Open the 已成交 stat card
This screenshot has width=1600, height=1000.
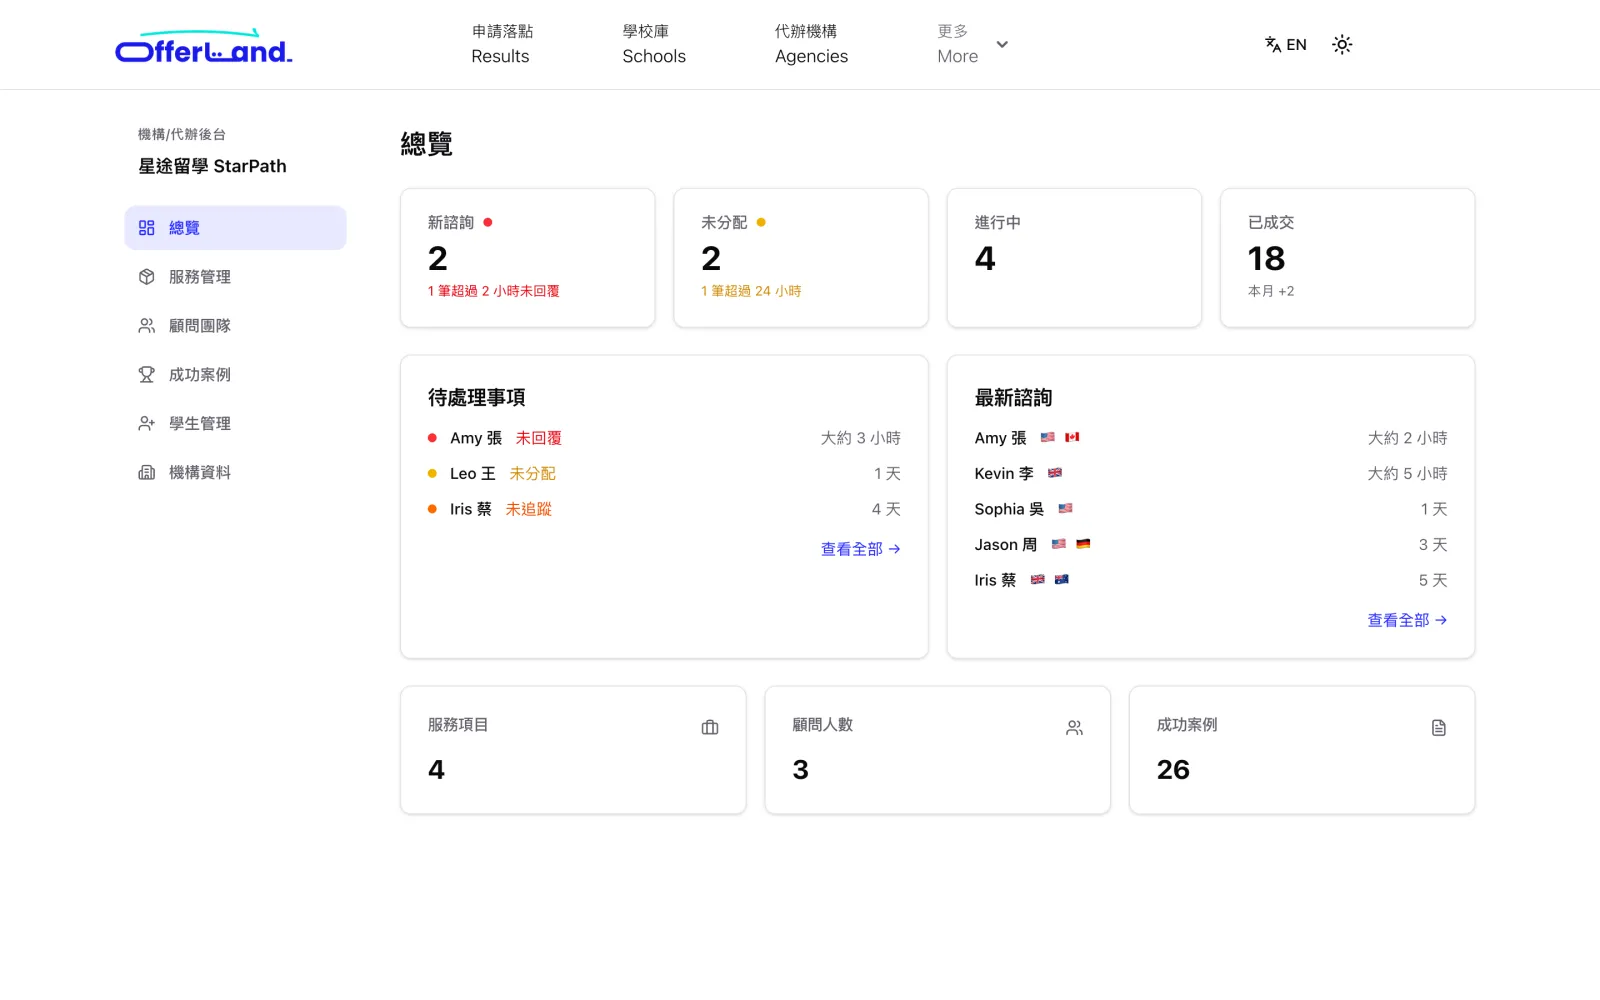pyautogui.click(x=1348, y=258)
